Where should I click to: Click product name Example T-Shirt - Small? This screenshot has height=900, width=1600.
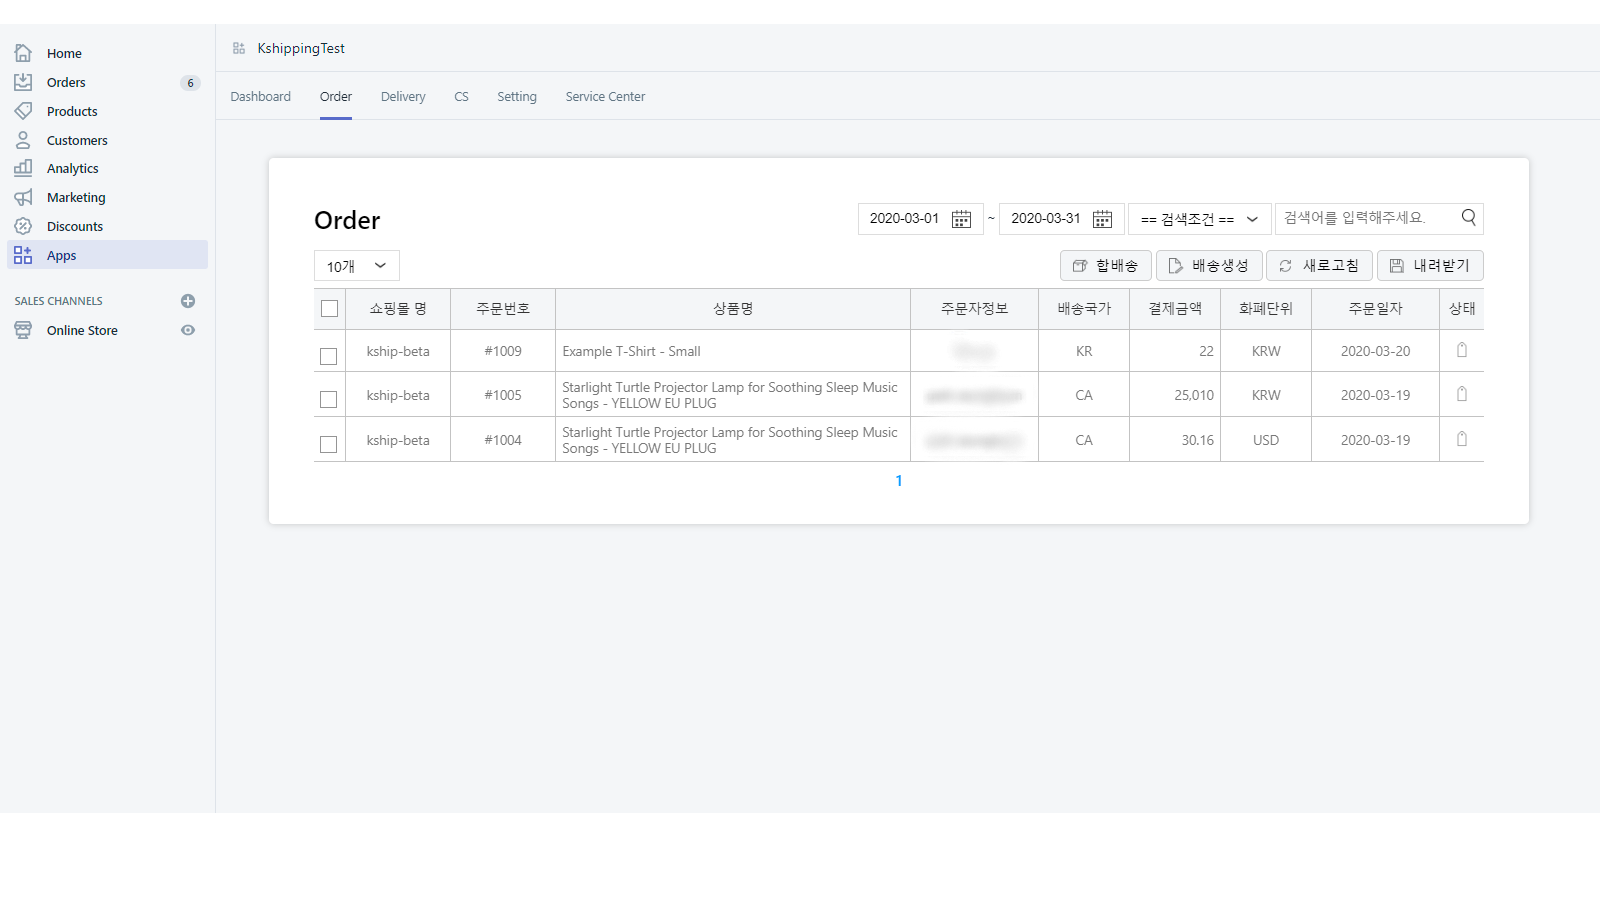coord(631,351)
